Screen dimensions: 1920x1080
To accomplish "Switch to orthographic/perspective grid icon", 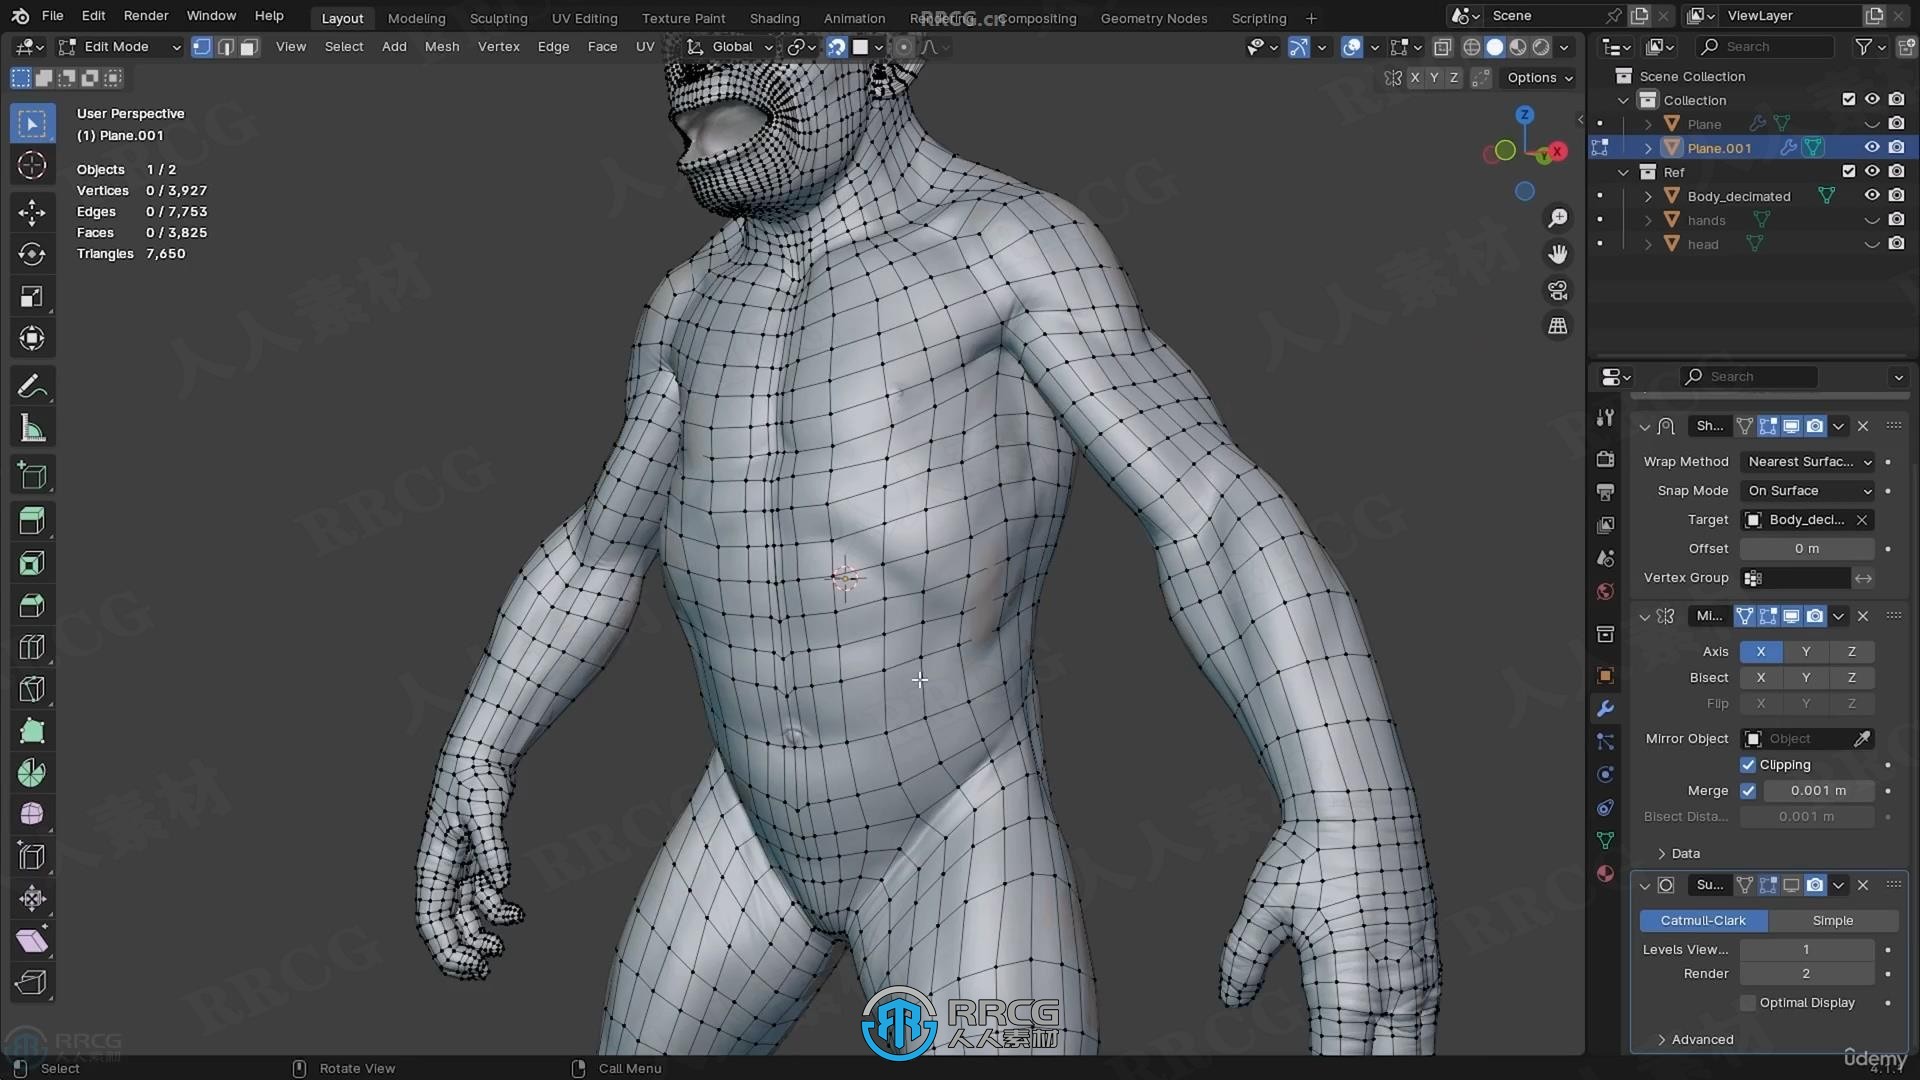I will (1558, 326).
